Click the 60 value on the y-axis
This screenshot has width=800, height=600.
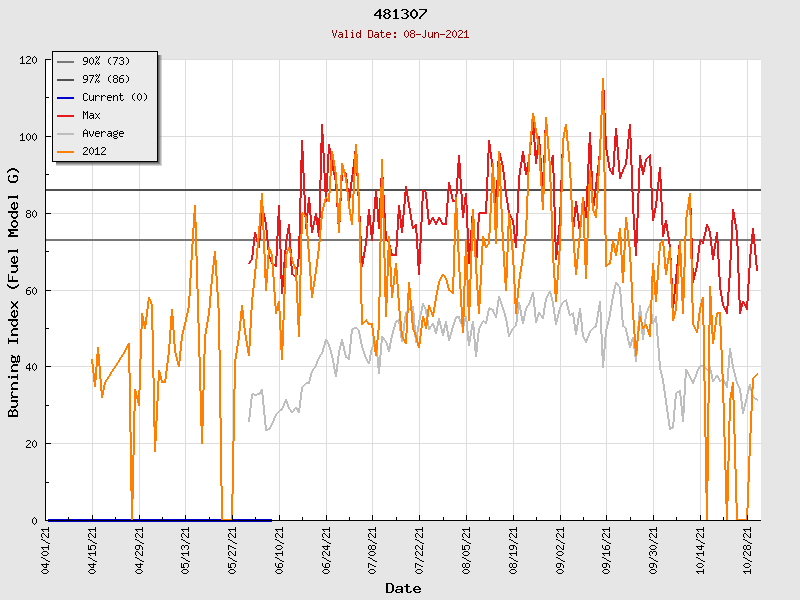coord(31,290)
